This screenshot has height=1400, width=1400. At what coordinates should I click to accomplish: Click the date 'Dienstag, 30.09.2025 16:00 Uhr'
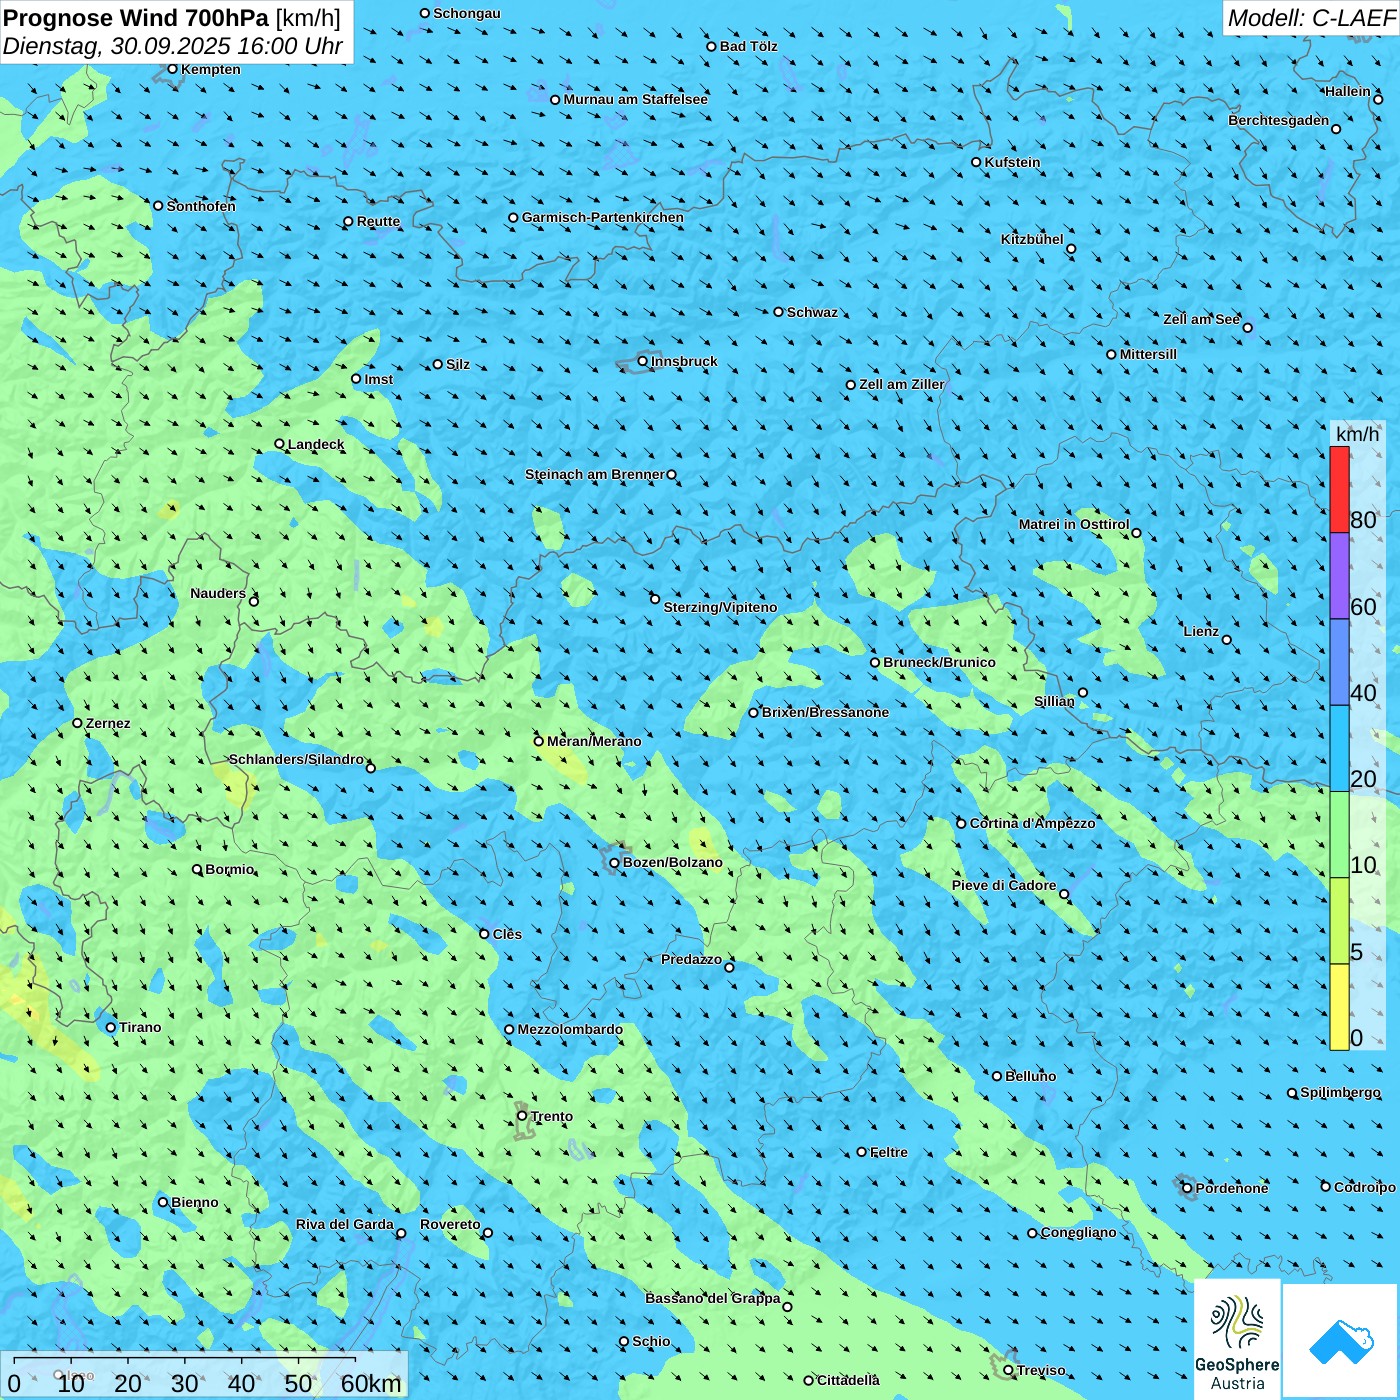(x=173, y=46)
